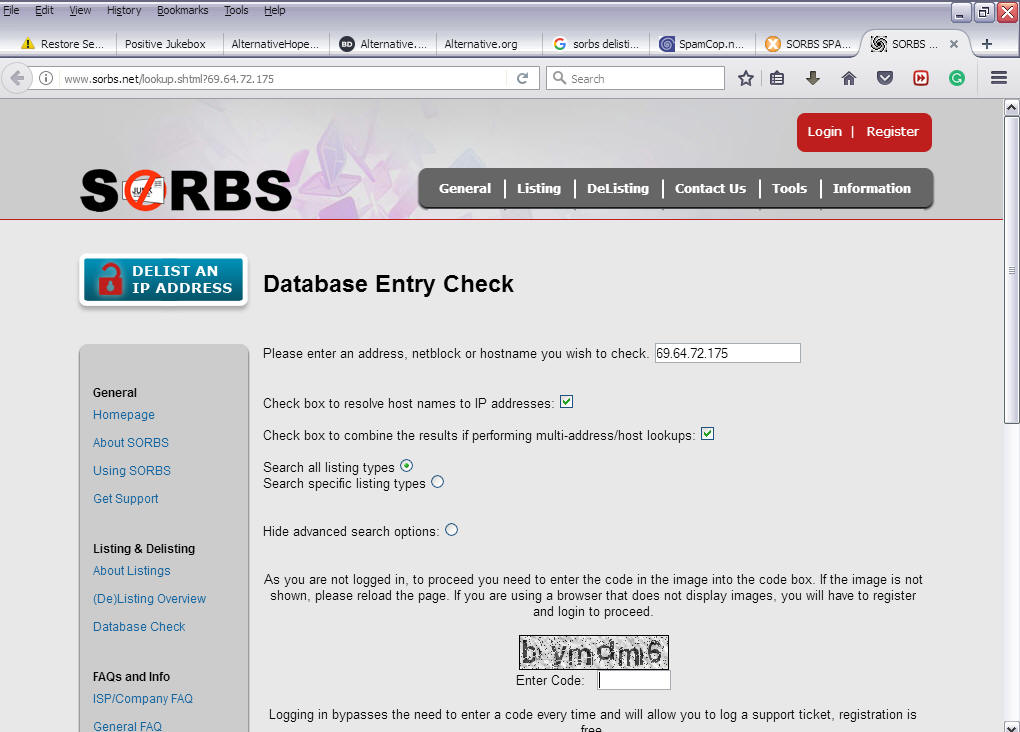Open the General navigation menu
Viewport: 1020px width, 732px height.
464,188
